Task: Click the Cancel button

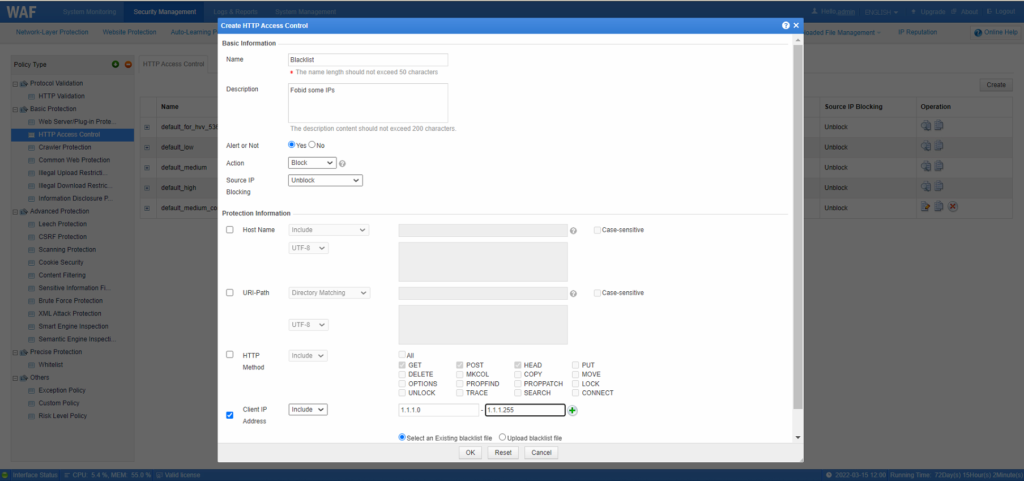Action: (541, 452)
